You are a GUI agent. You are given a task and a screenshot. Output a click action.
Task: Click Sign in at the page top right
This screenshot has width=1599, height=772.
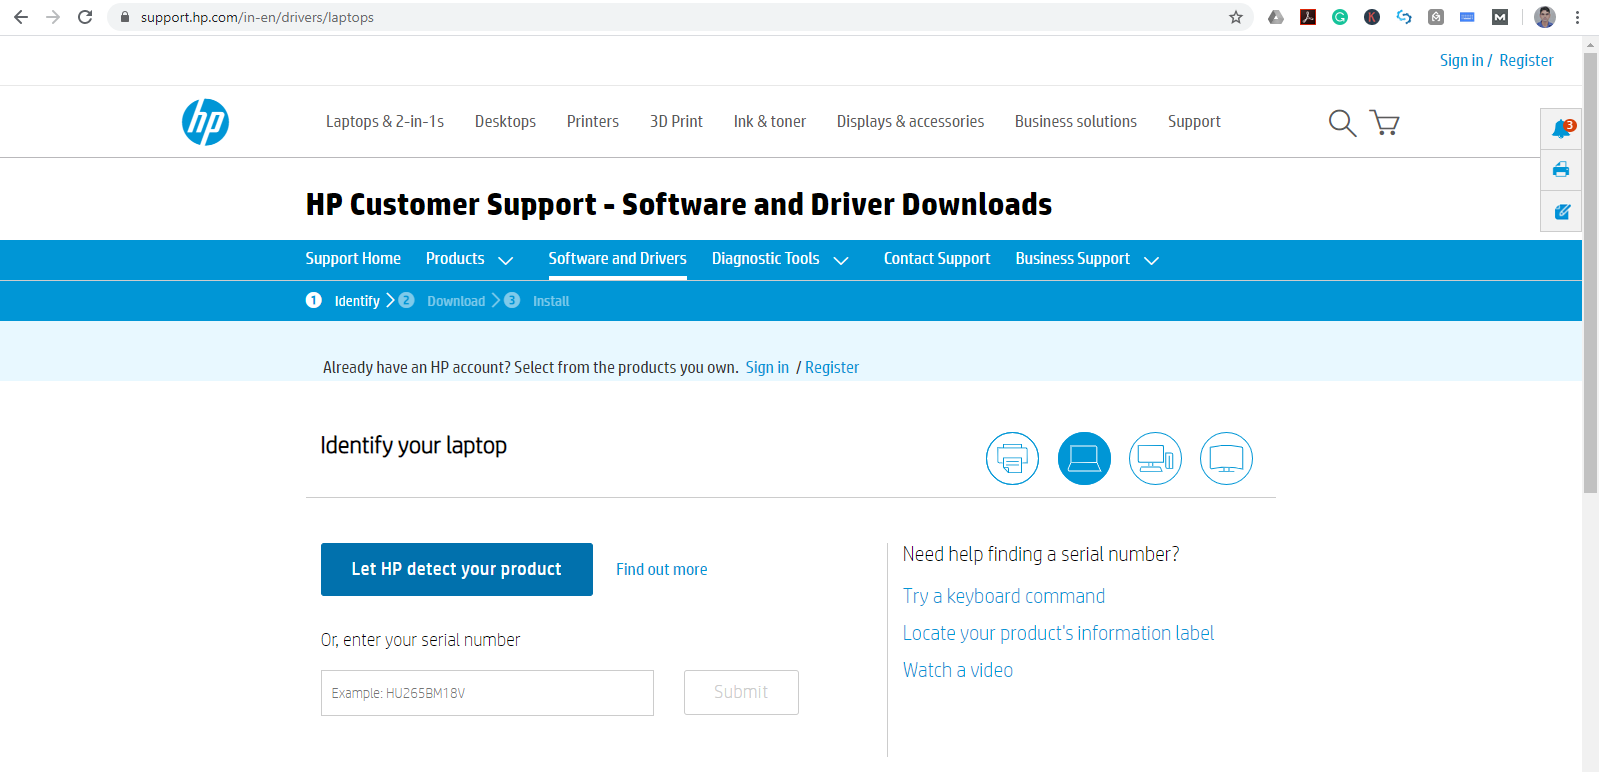click(x=1462, y=60)
